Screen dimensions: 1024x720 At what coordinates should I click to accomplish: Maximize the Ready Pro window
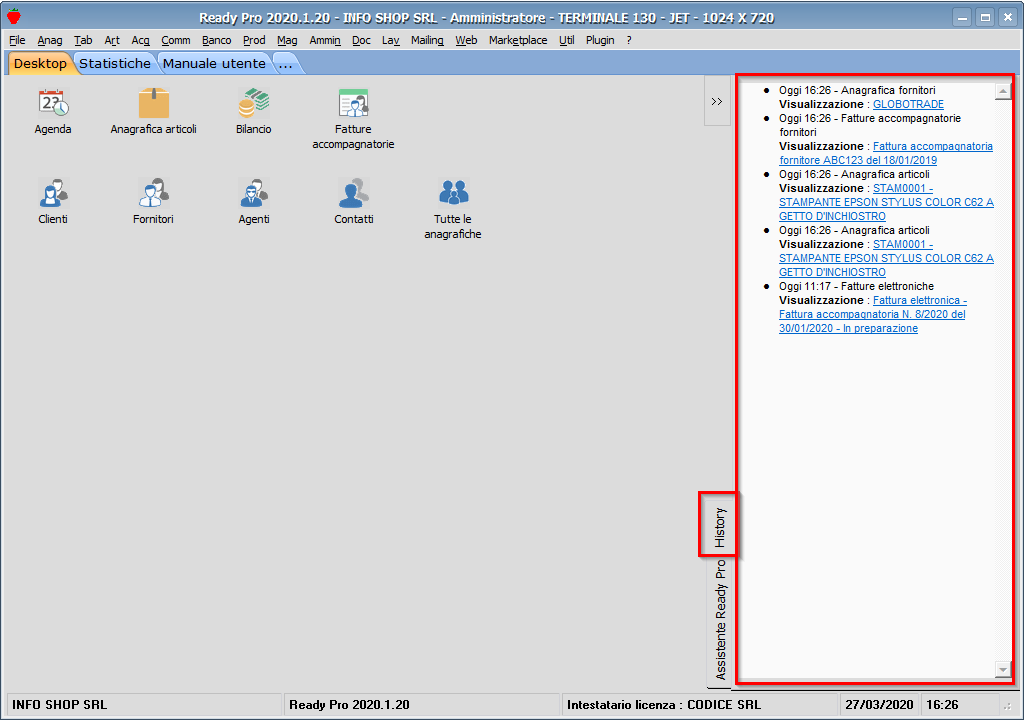985,18
